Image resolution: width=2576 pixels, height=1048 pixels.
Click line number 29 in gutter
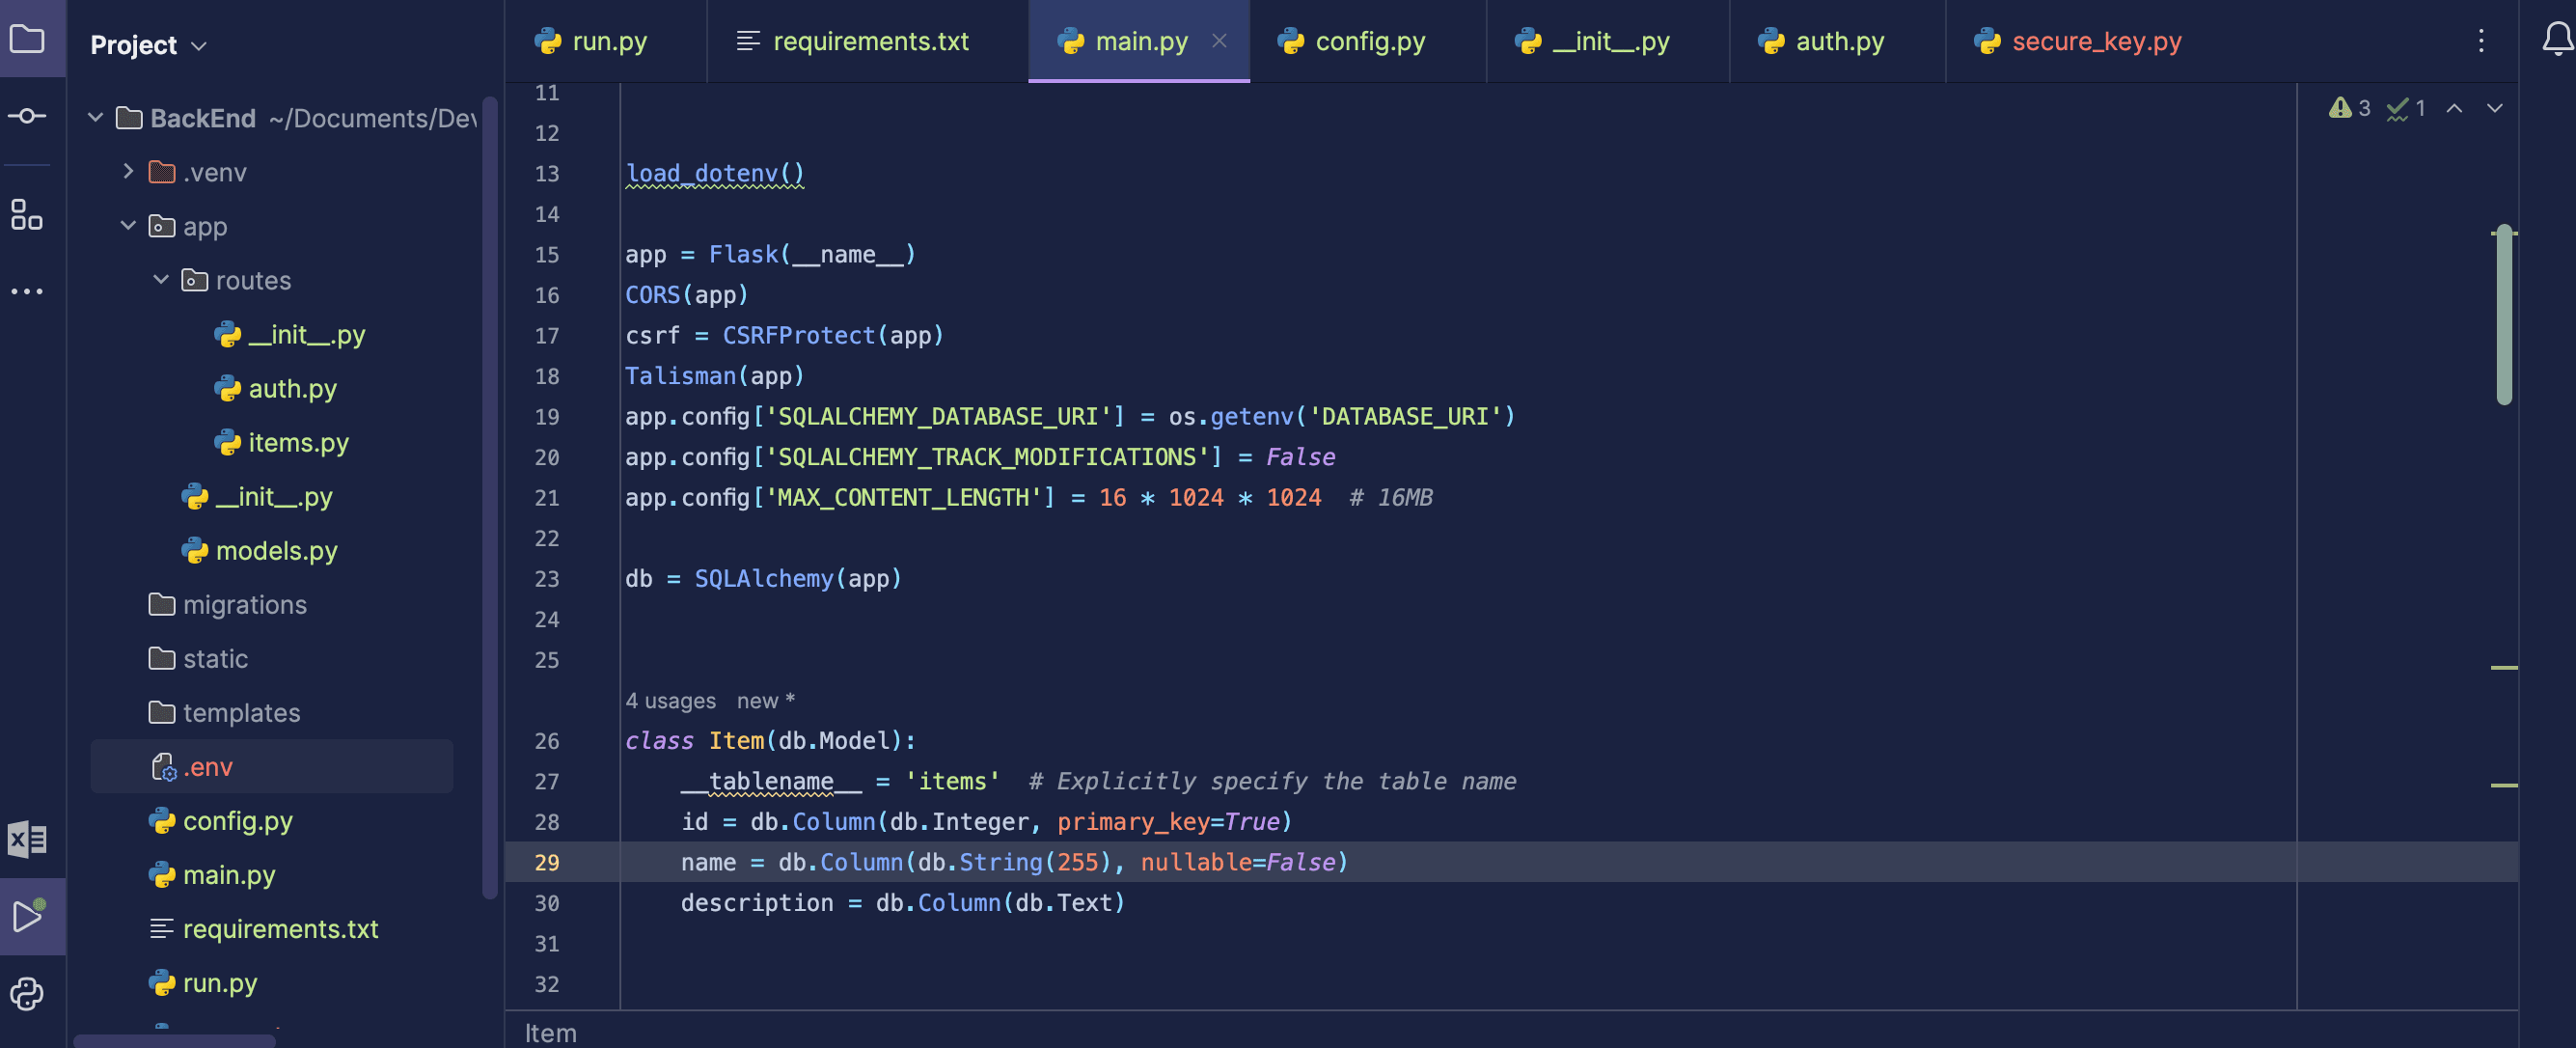pyautogui.click(x=546, y=862)
